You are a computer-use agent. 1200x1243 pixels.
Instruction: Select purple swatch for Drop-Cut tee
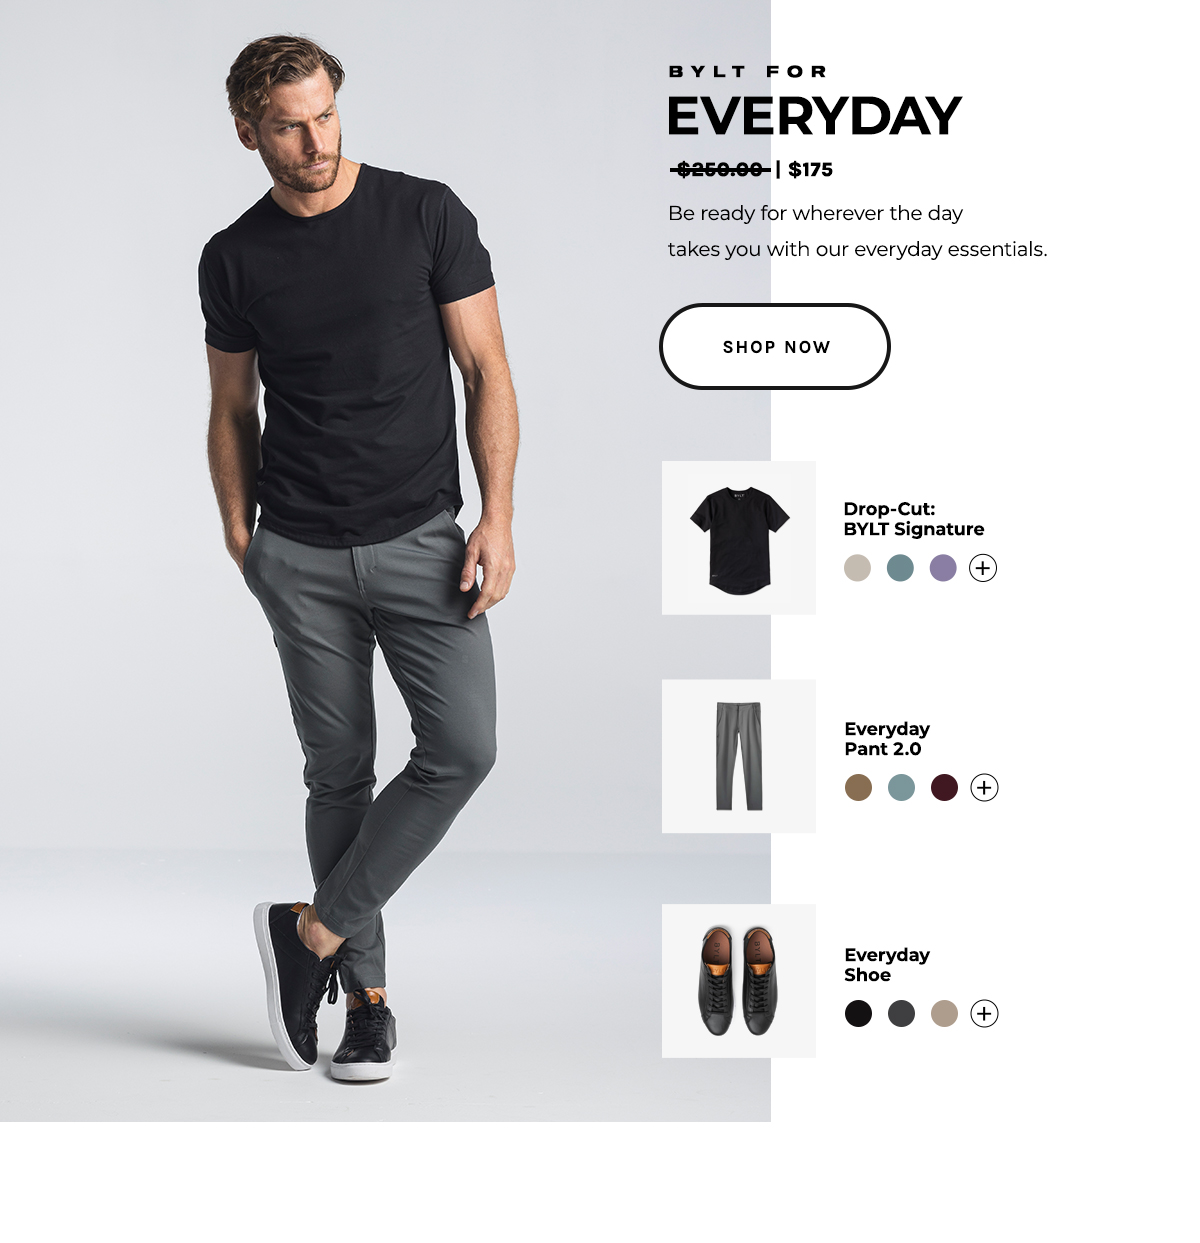(943, 568)
